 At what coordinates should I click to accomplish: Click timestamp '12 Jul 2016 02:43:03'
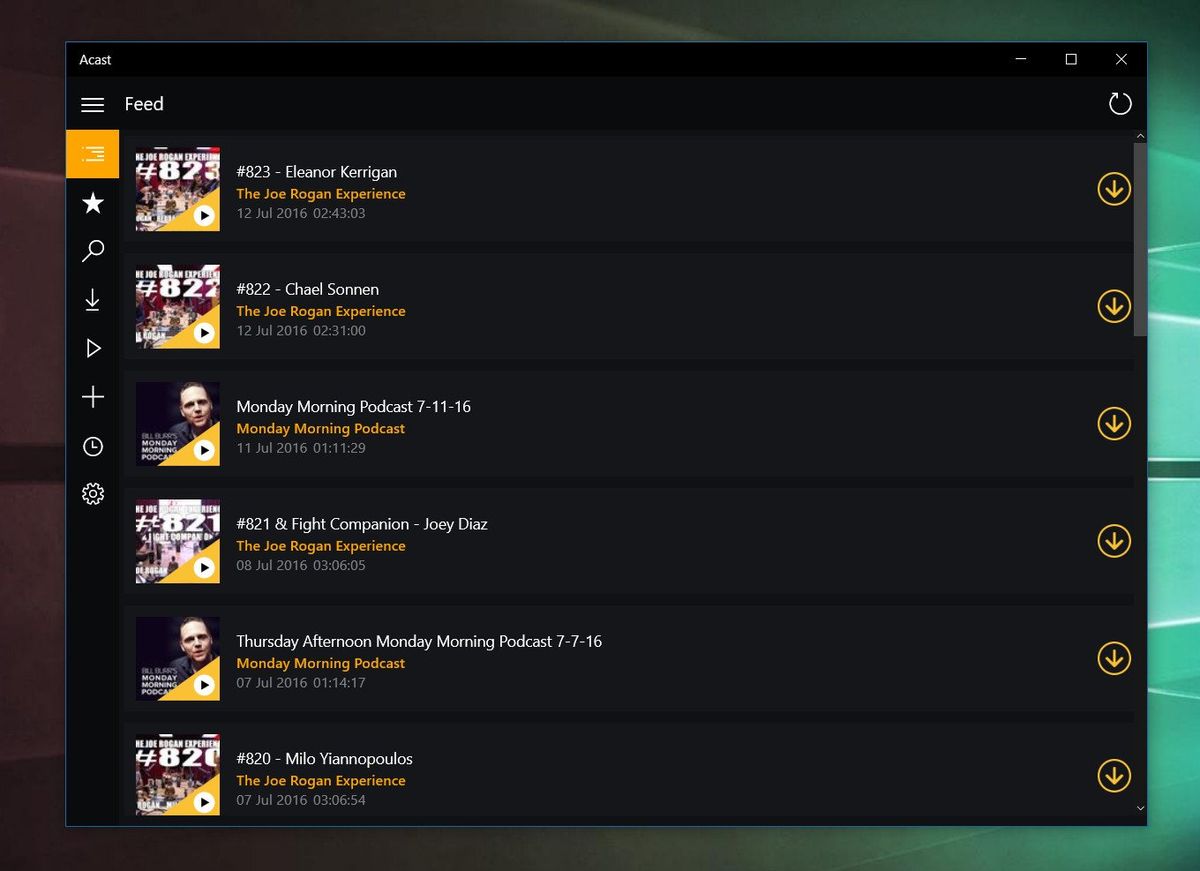click(301, 213)
